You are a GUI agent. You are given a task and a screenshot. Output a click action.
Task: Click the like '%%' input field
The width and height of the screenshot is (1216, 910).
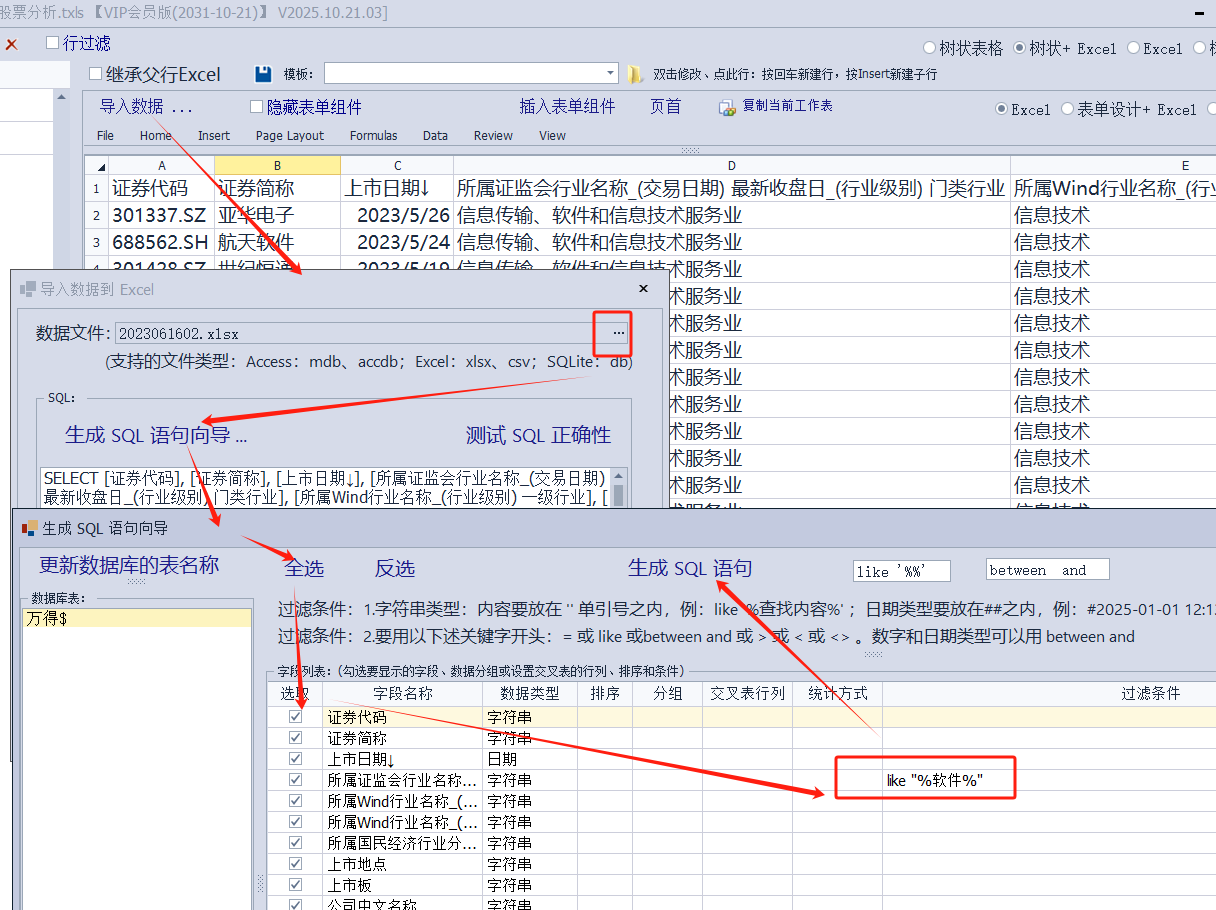[900, 571]
